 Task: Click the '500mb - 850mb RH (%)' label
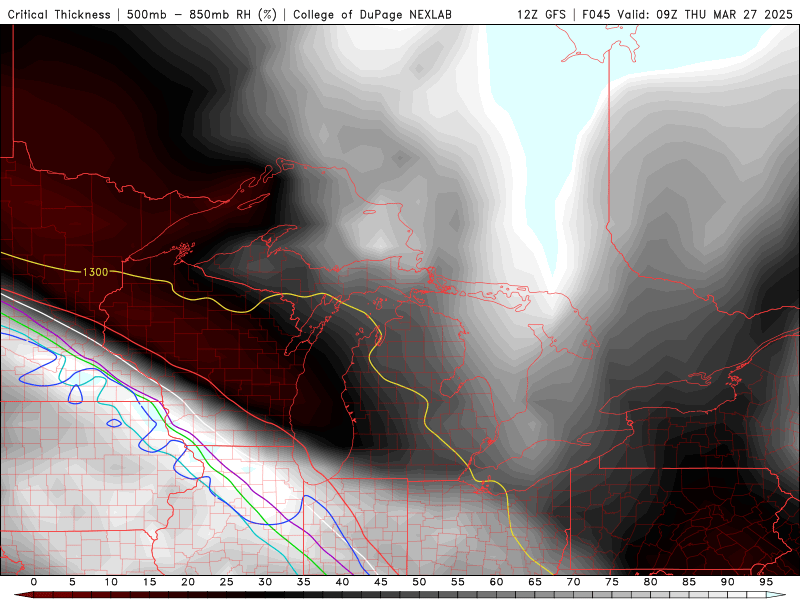coord(202,14)
